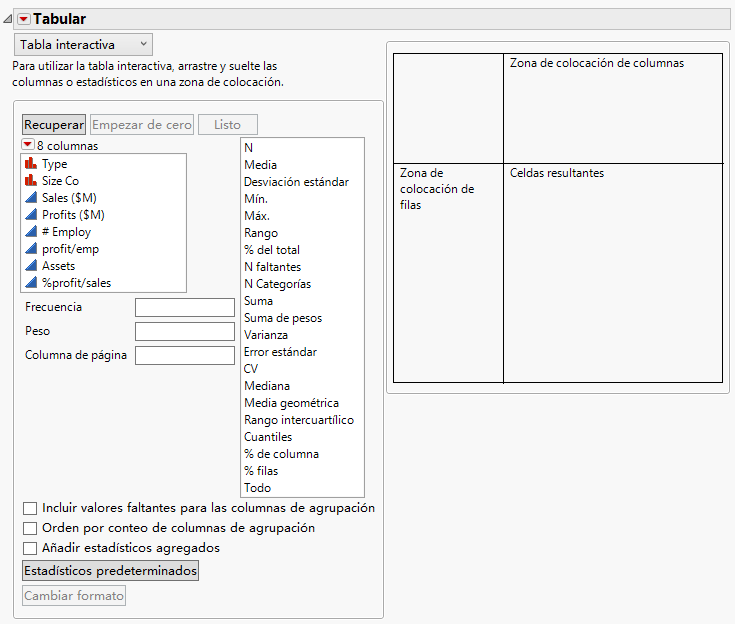Click the nominal icon beside Size Co
The height and width of the screenshot is (624, 735).
click(x=31, y=181)
